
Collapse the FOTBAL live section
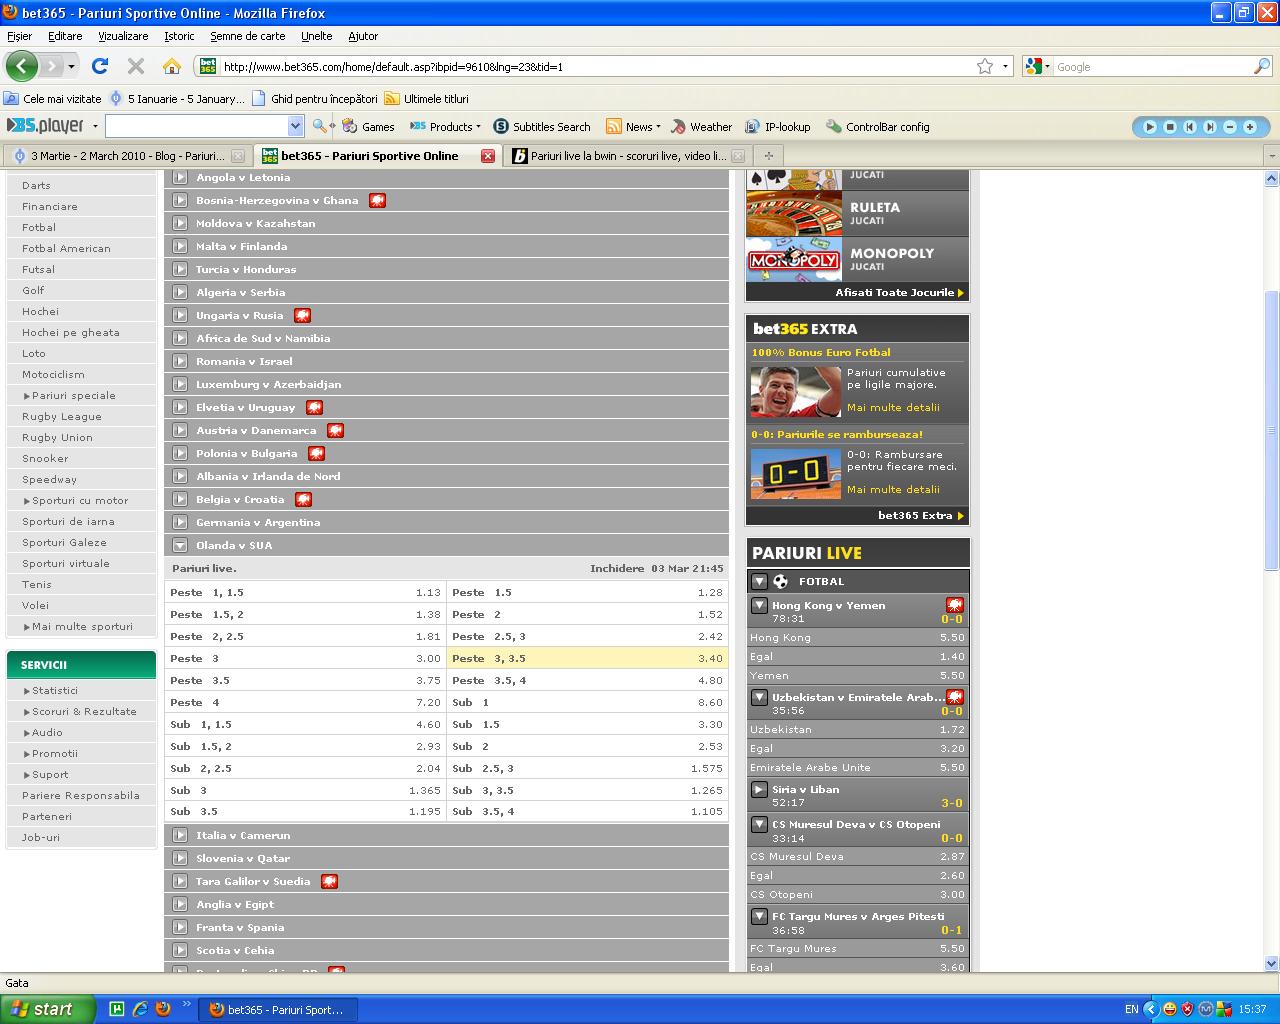(759, 581)
